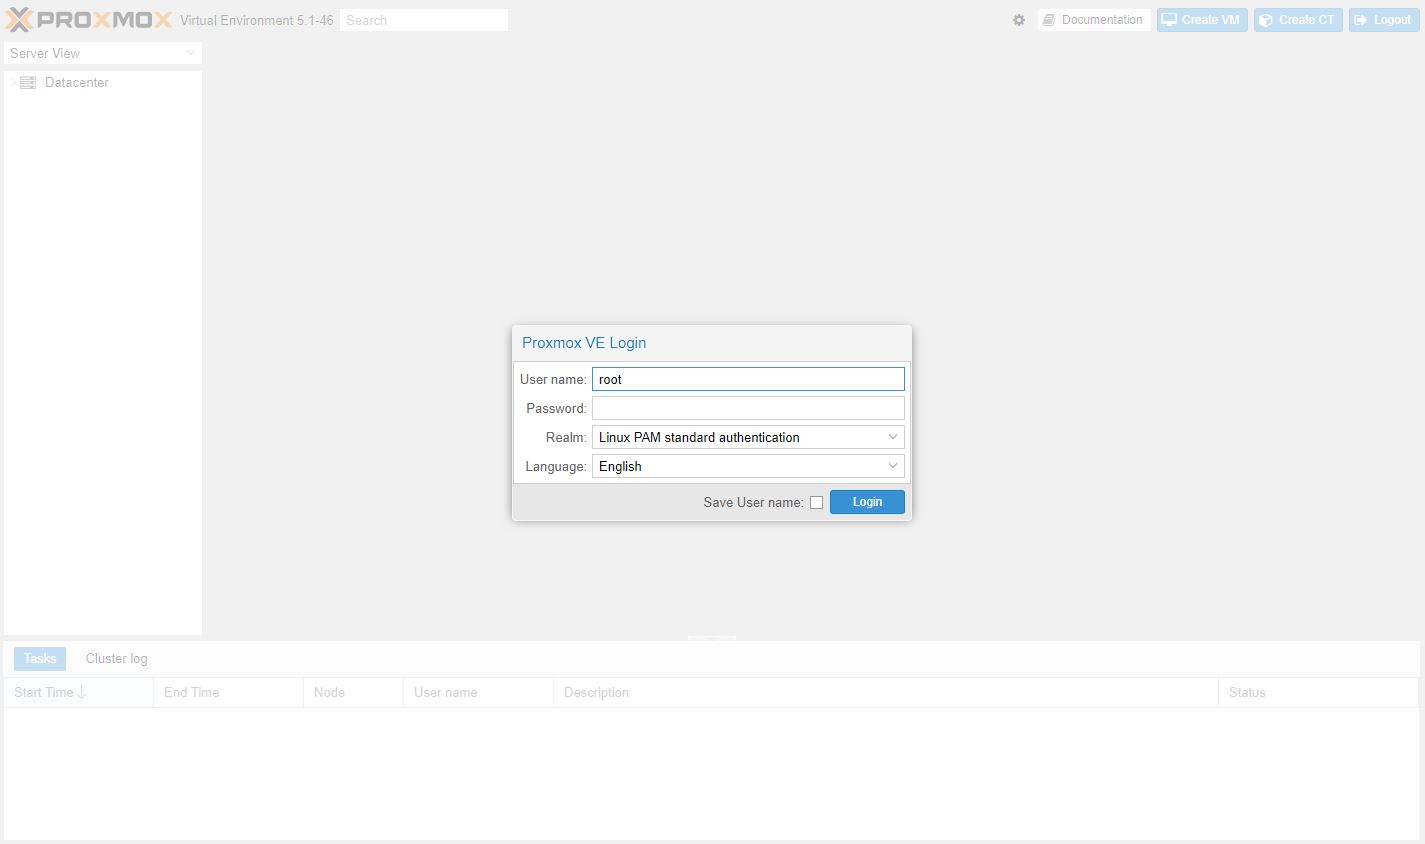Sort by the User name column header
The width and height of the screenshot is (1425, 844).
pyautogui.click(x=479, y=692)
